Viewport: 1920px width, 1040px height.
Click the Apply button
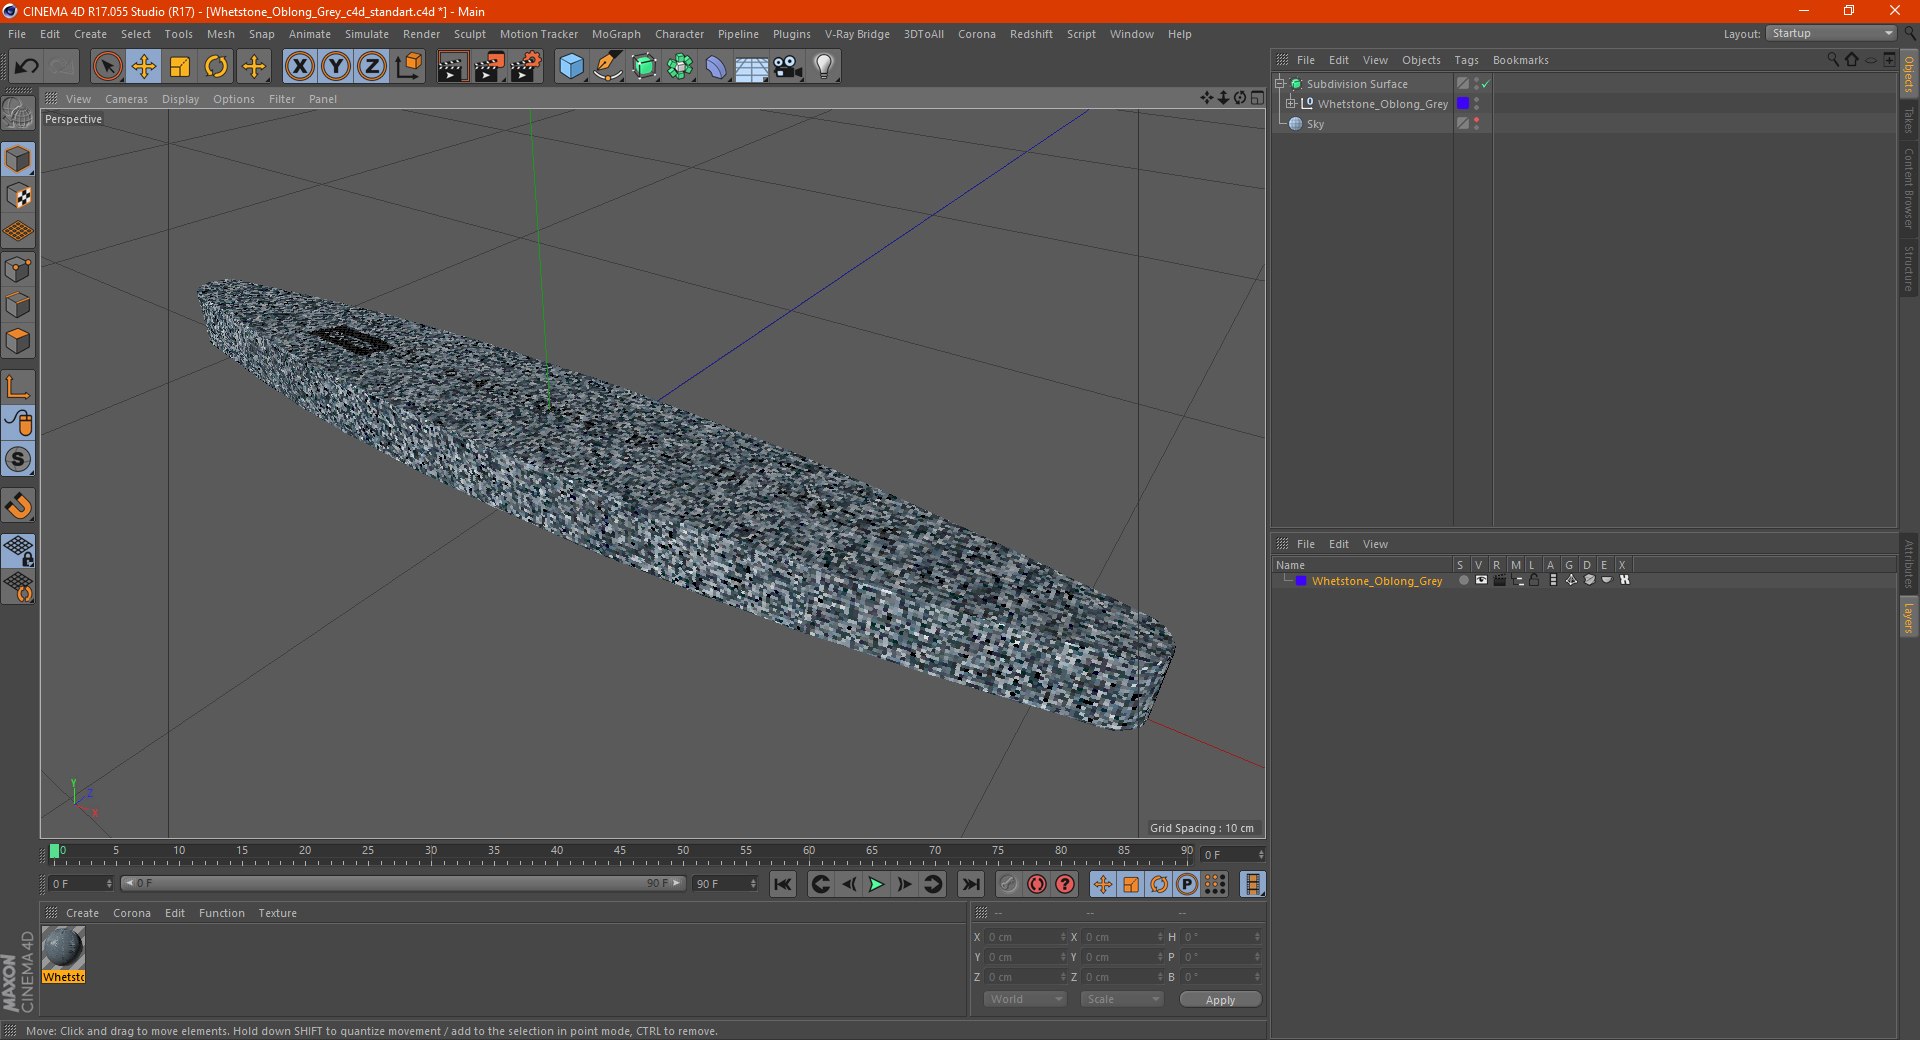tap(1220, 999)
